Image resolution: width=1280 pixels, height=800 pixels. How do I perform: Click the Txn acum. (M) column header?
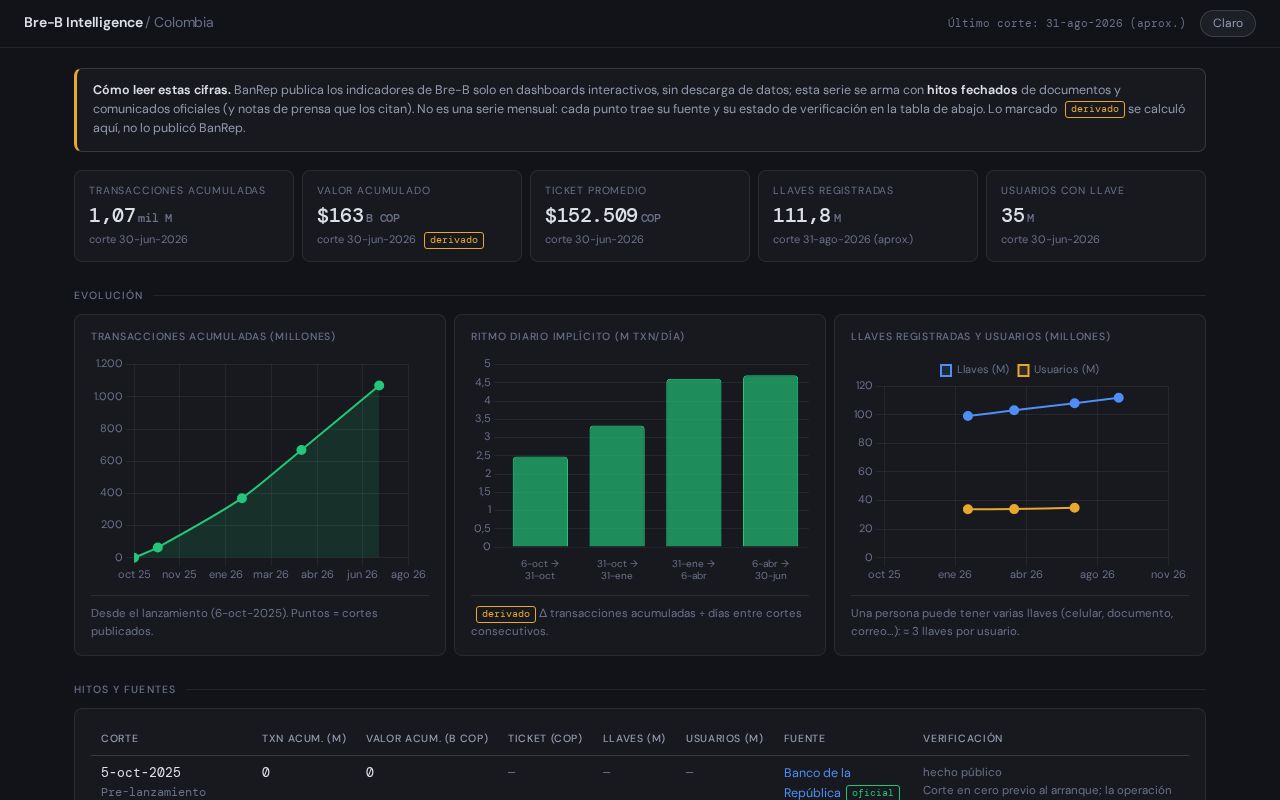click(x=304, y=739)
